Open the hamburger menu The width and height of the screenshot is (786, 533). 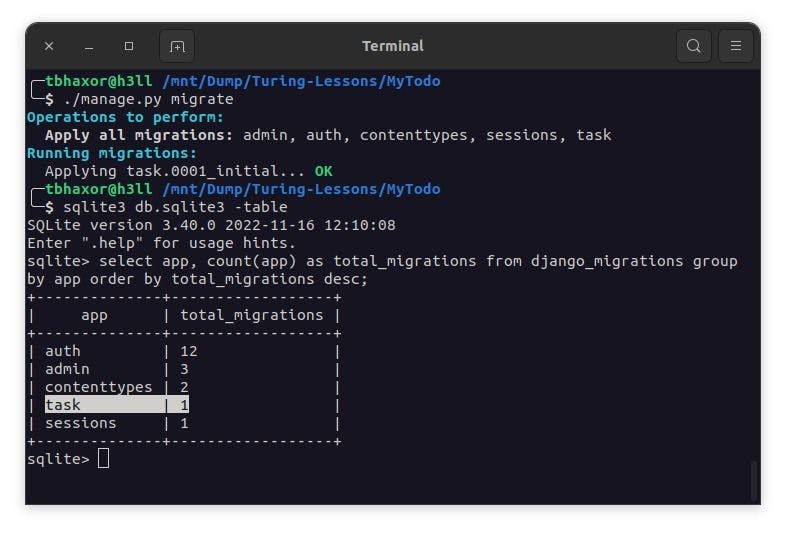(x=735, y=46)
